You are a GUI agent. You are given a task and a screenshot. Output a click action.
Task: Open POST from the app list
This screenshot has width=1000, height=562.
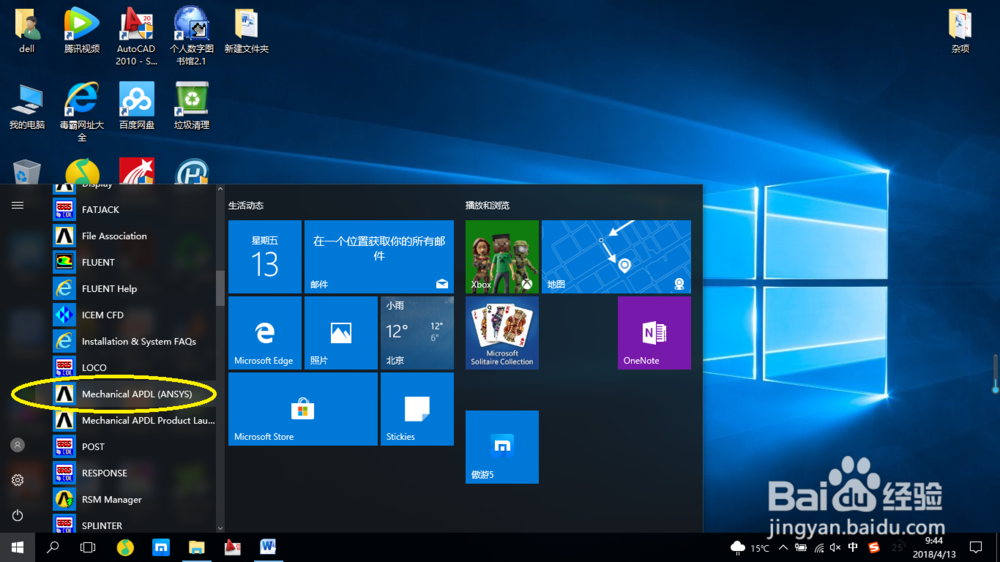click(134, 447)
